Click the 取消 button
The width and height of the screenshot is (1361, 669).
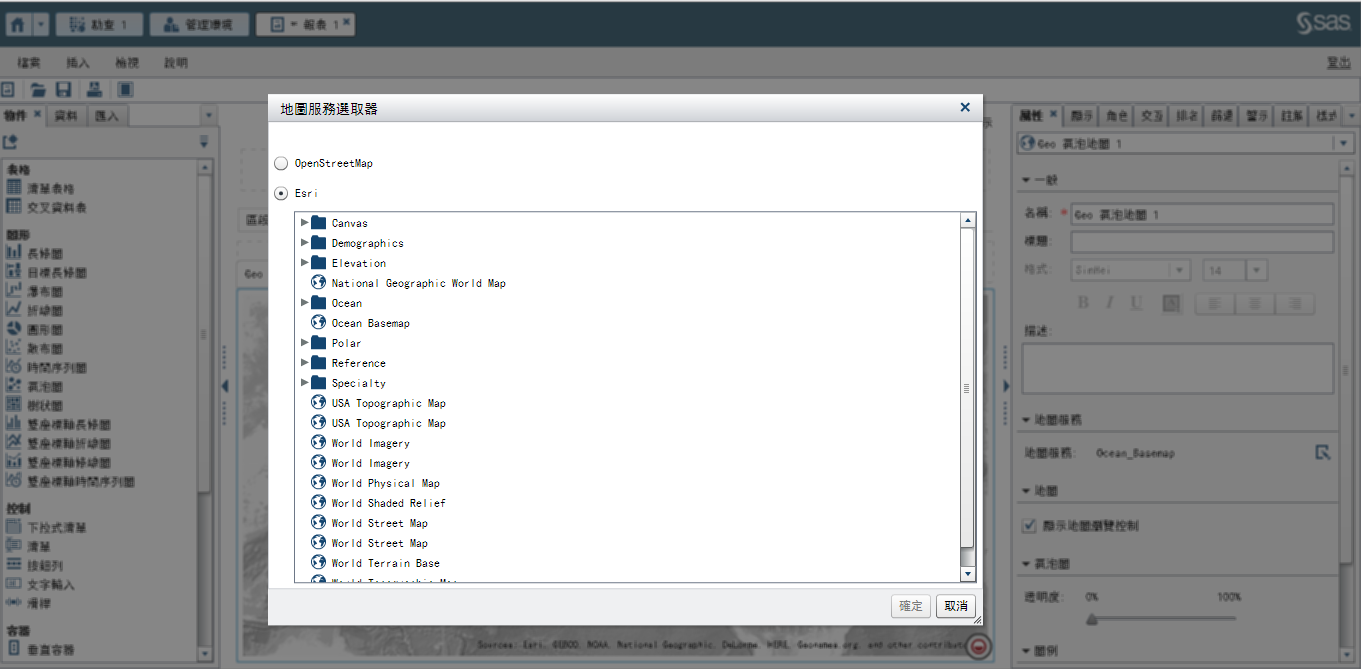(955, 606)
